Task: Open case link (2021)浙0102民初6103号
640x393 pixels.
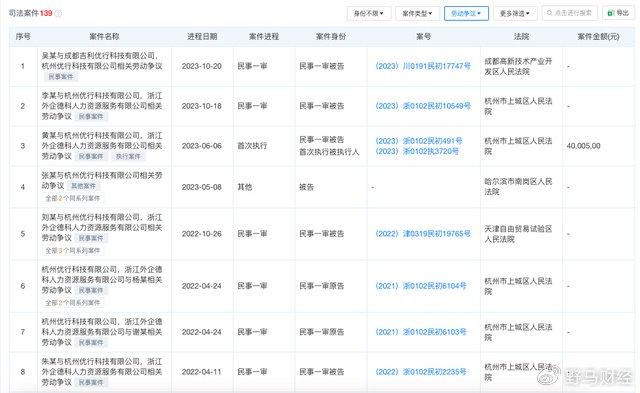Action: pos(420,332)
